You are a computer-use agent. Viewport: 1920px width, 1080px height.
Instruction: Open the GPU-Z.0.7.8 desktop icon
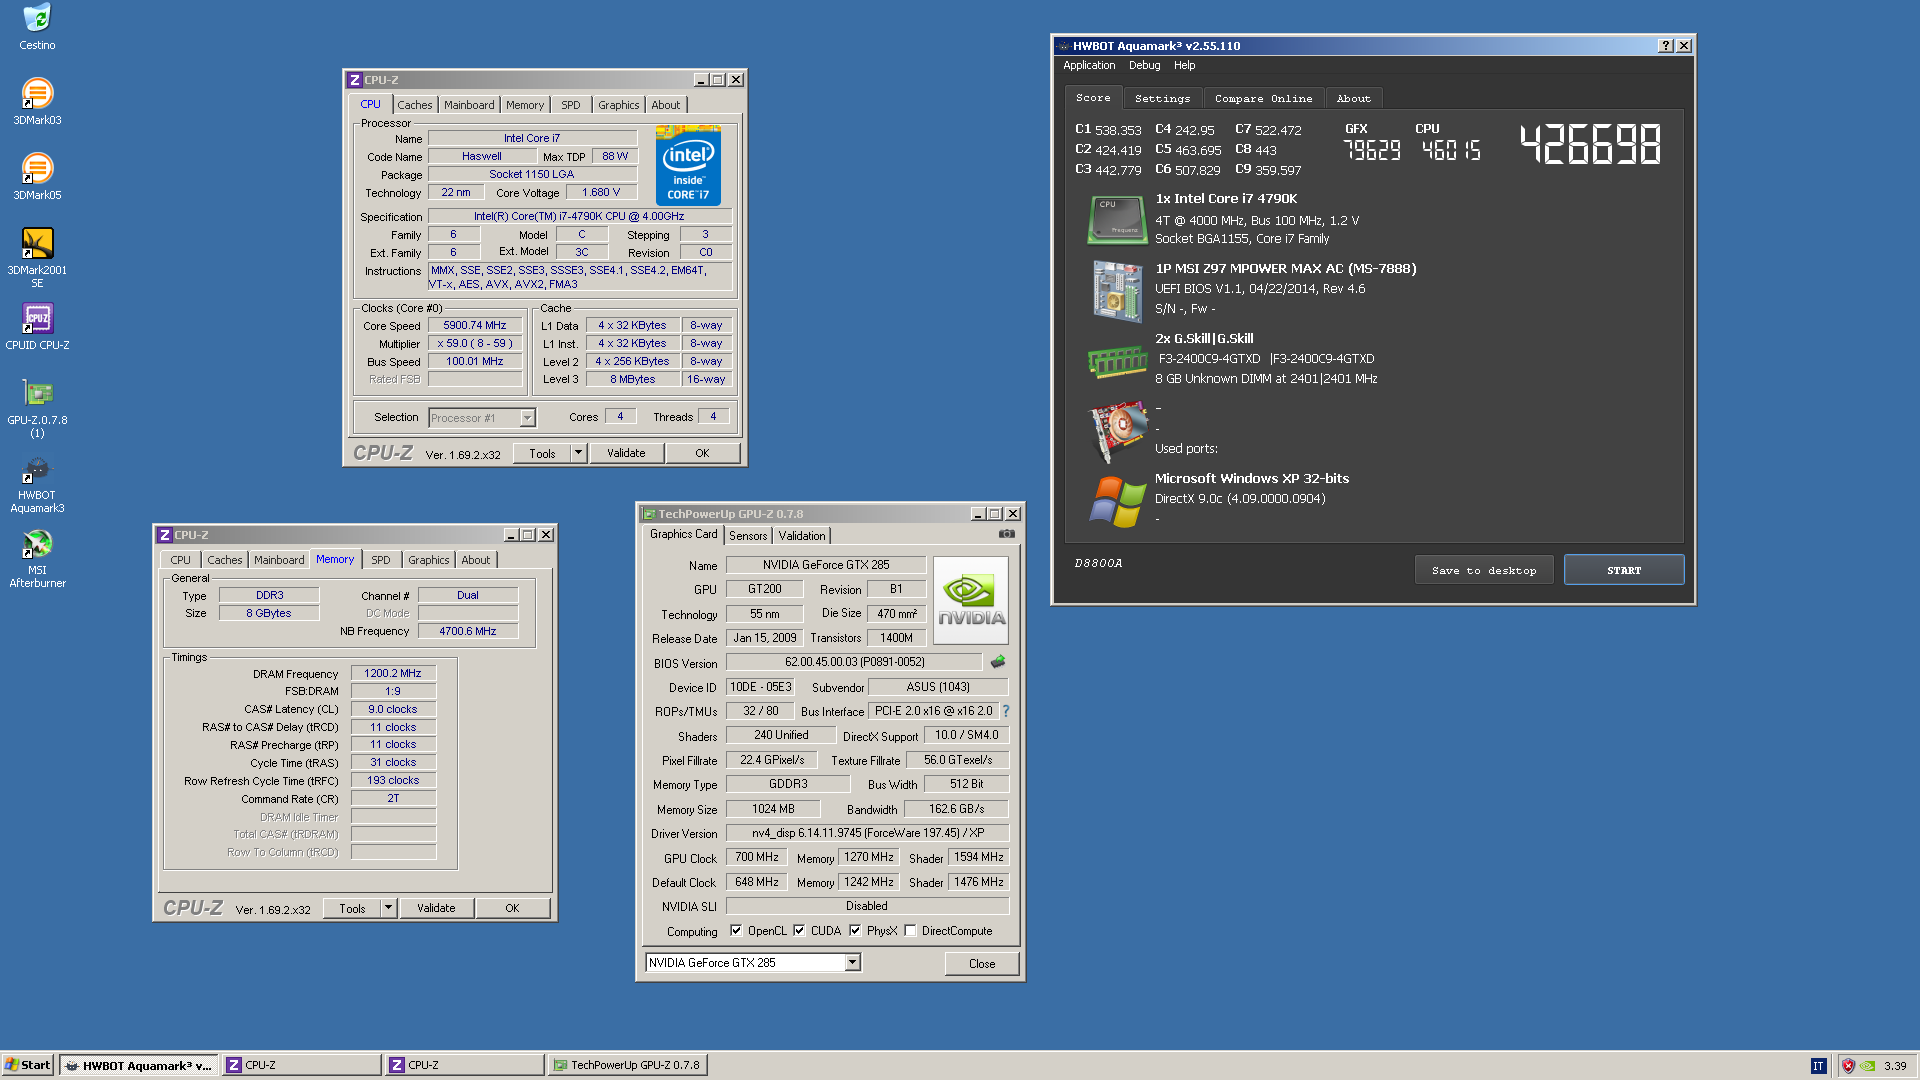37,408
